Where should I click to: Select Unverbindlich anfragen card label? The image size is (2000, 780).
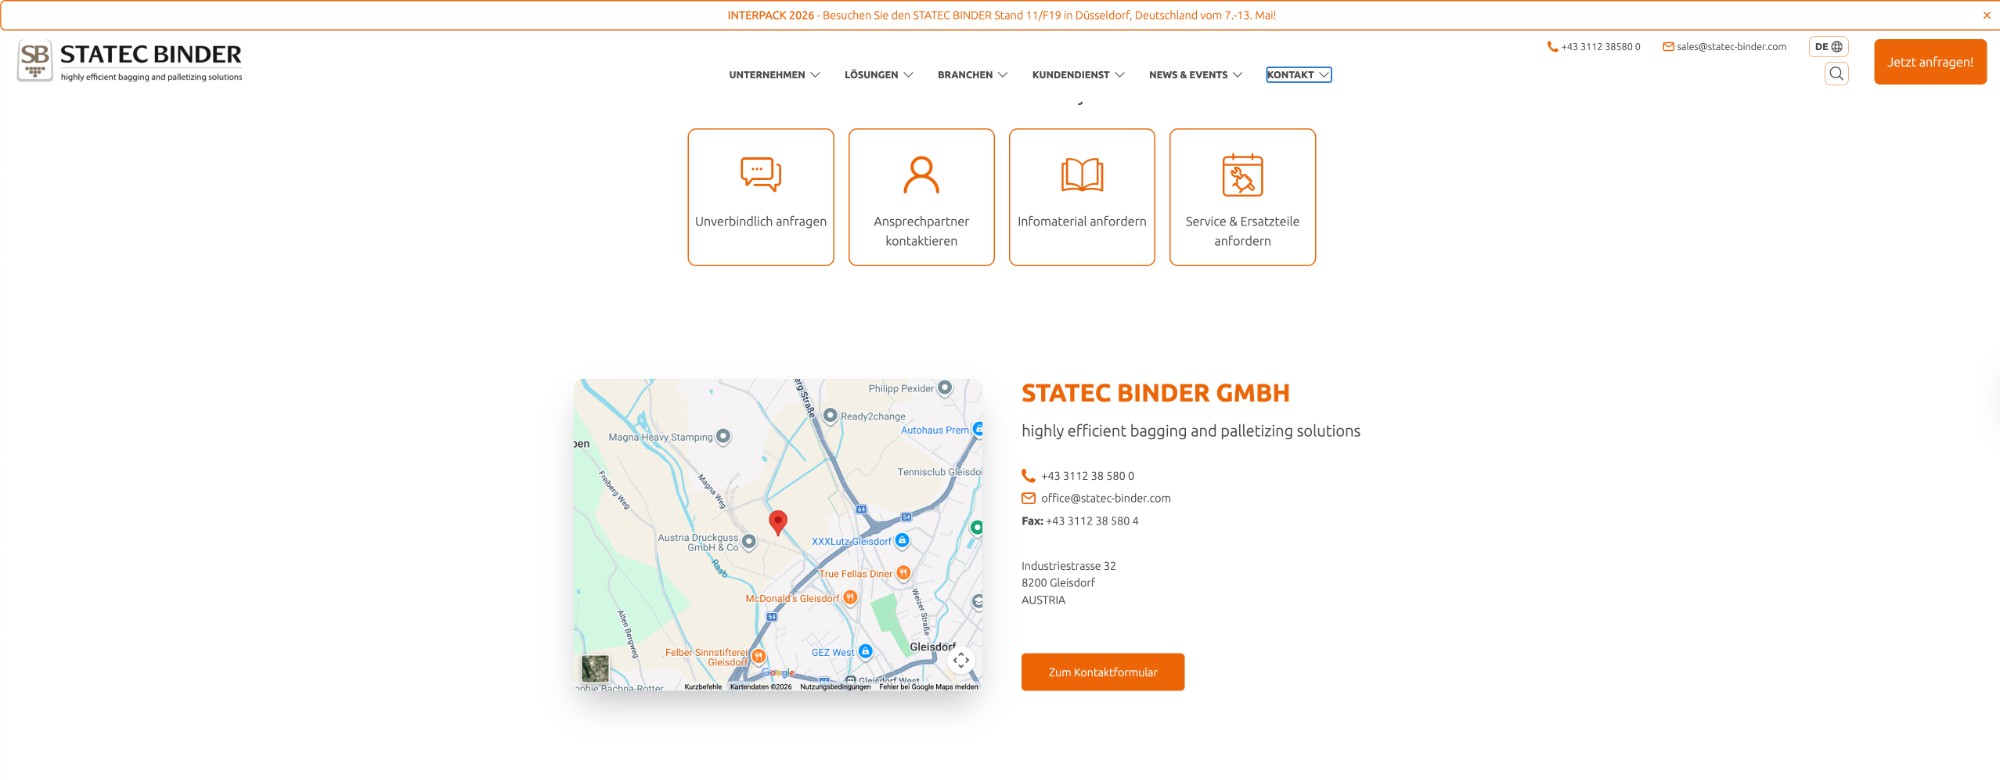tap(761, 222)
